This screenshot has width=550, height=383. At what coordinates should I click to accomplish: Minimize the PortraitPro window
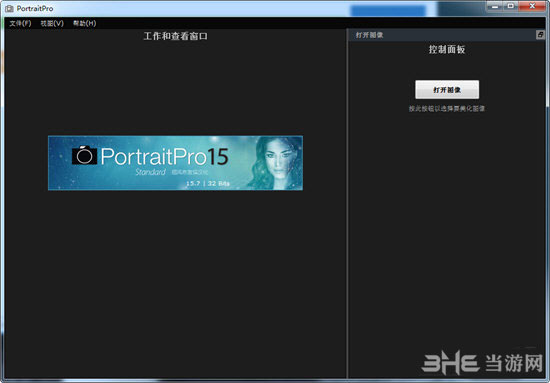point(495,6)
